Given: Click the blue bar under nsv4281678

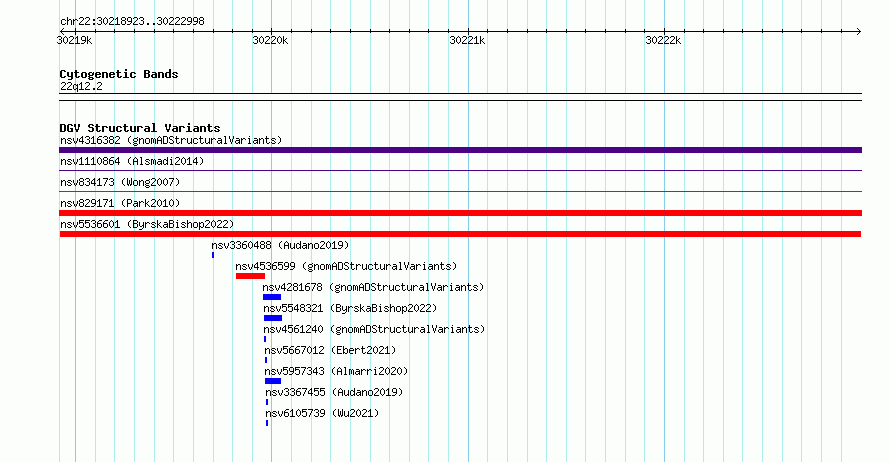Looking at the screenshot, I should click(272, 297).
